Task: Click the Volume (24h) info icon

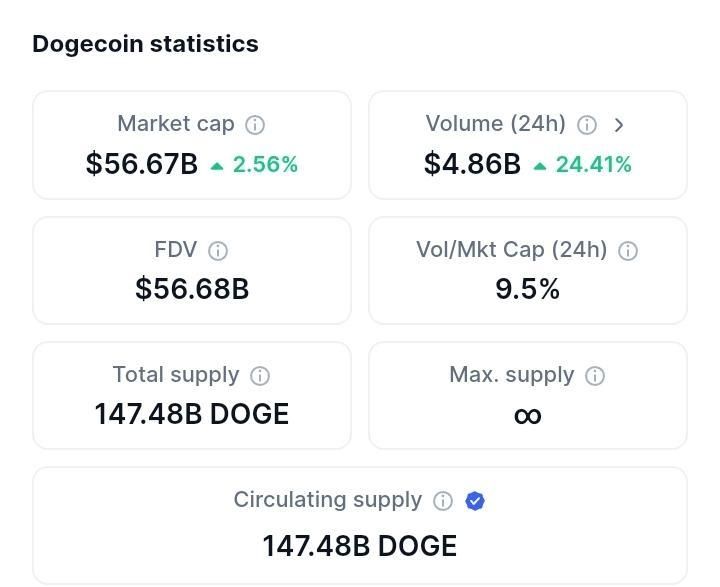Action: [587, 125]
